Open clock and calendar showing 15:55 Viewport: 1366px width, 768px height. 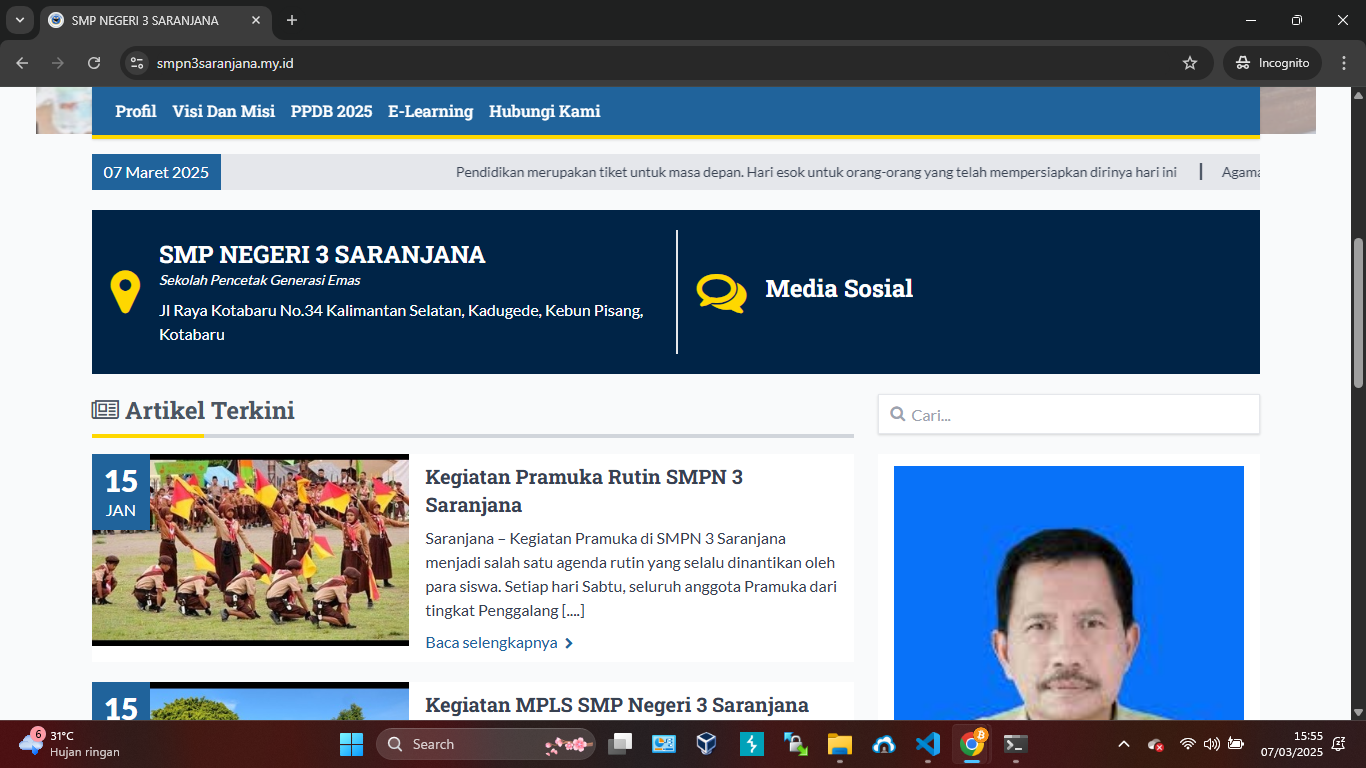[1291, 744]
